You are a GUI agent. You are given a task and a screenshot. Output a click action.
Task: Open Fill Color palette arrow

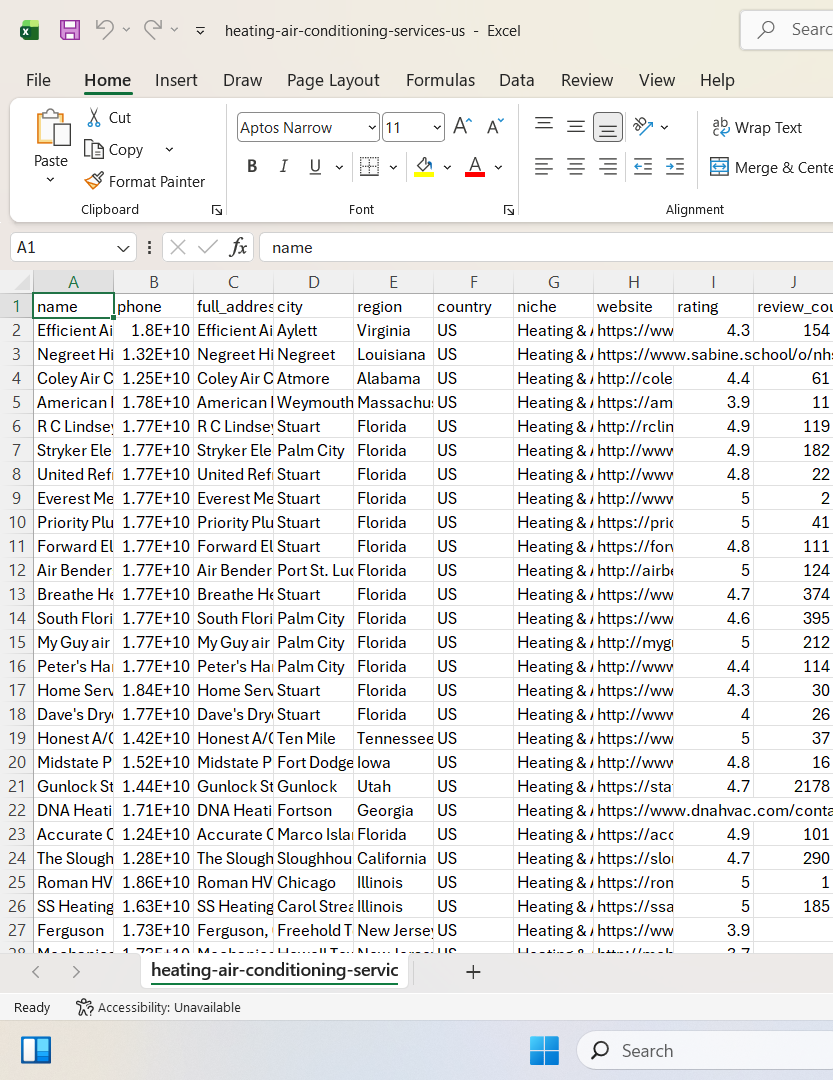point(447,167)
